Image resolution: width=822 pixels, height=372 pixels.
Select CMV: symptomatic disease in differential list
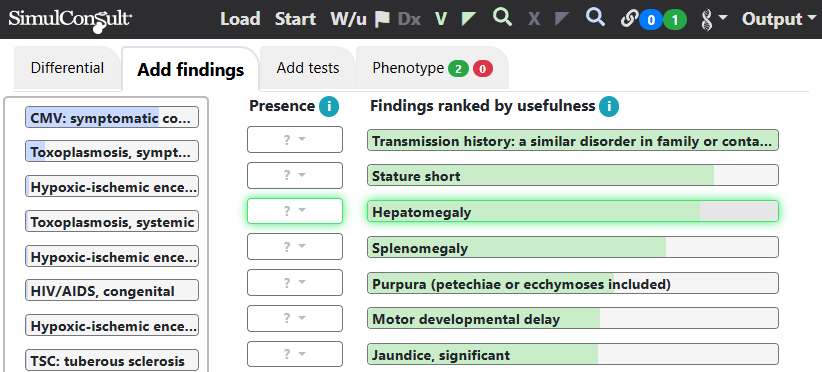pos(112,117)
